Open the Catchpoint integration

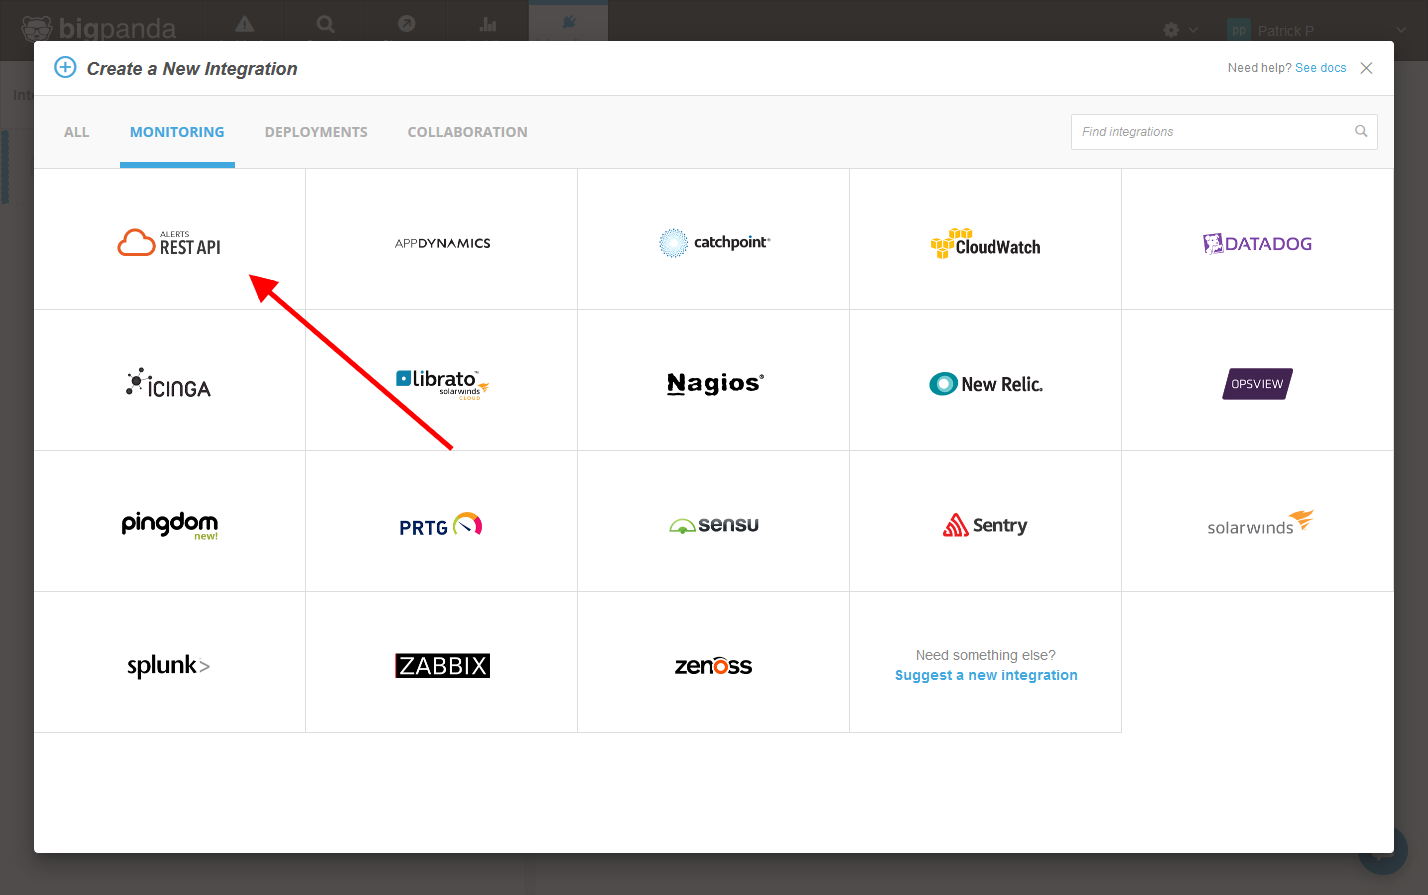click(714, 243)
